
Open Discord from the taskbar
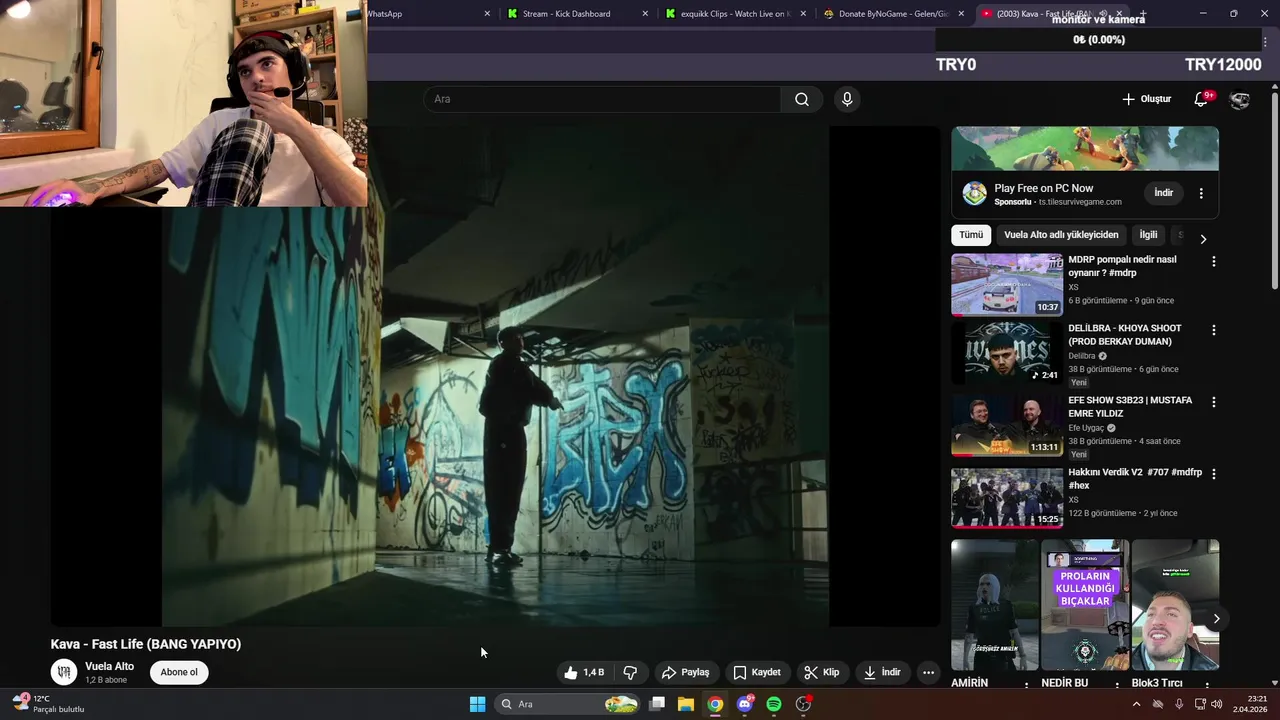744,704
